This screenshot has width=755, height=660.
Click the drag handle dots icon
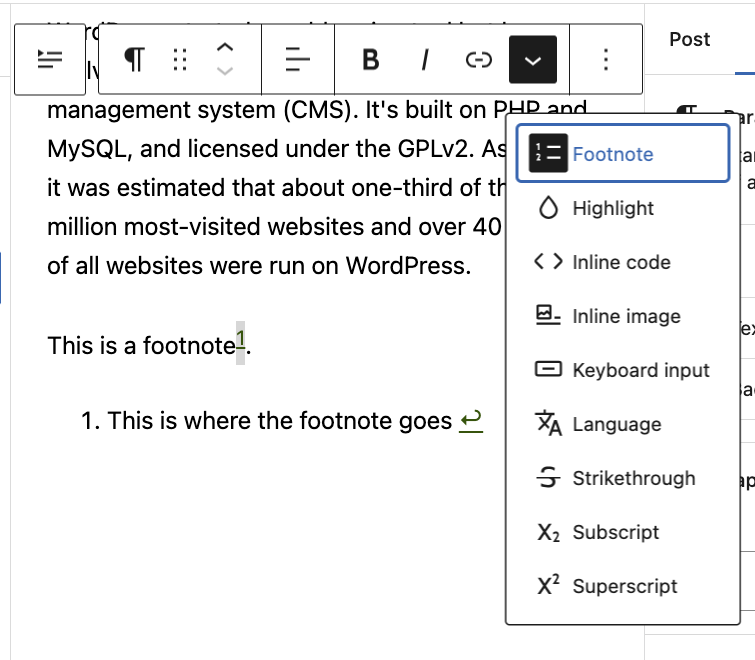(180, 60)
